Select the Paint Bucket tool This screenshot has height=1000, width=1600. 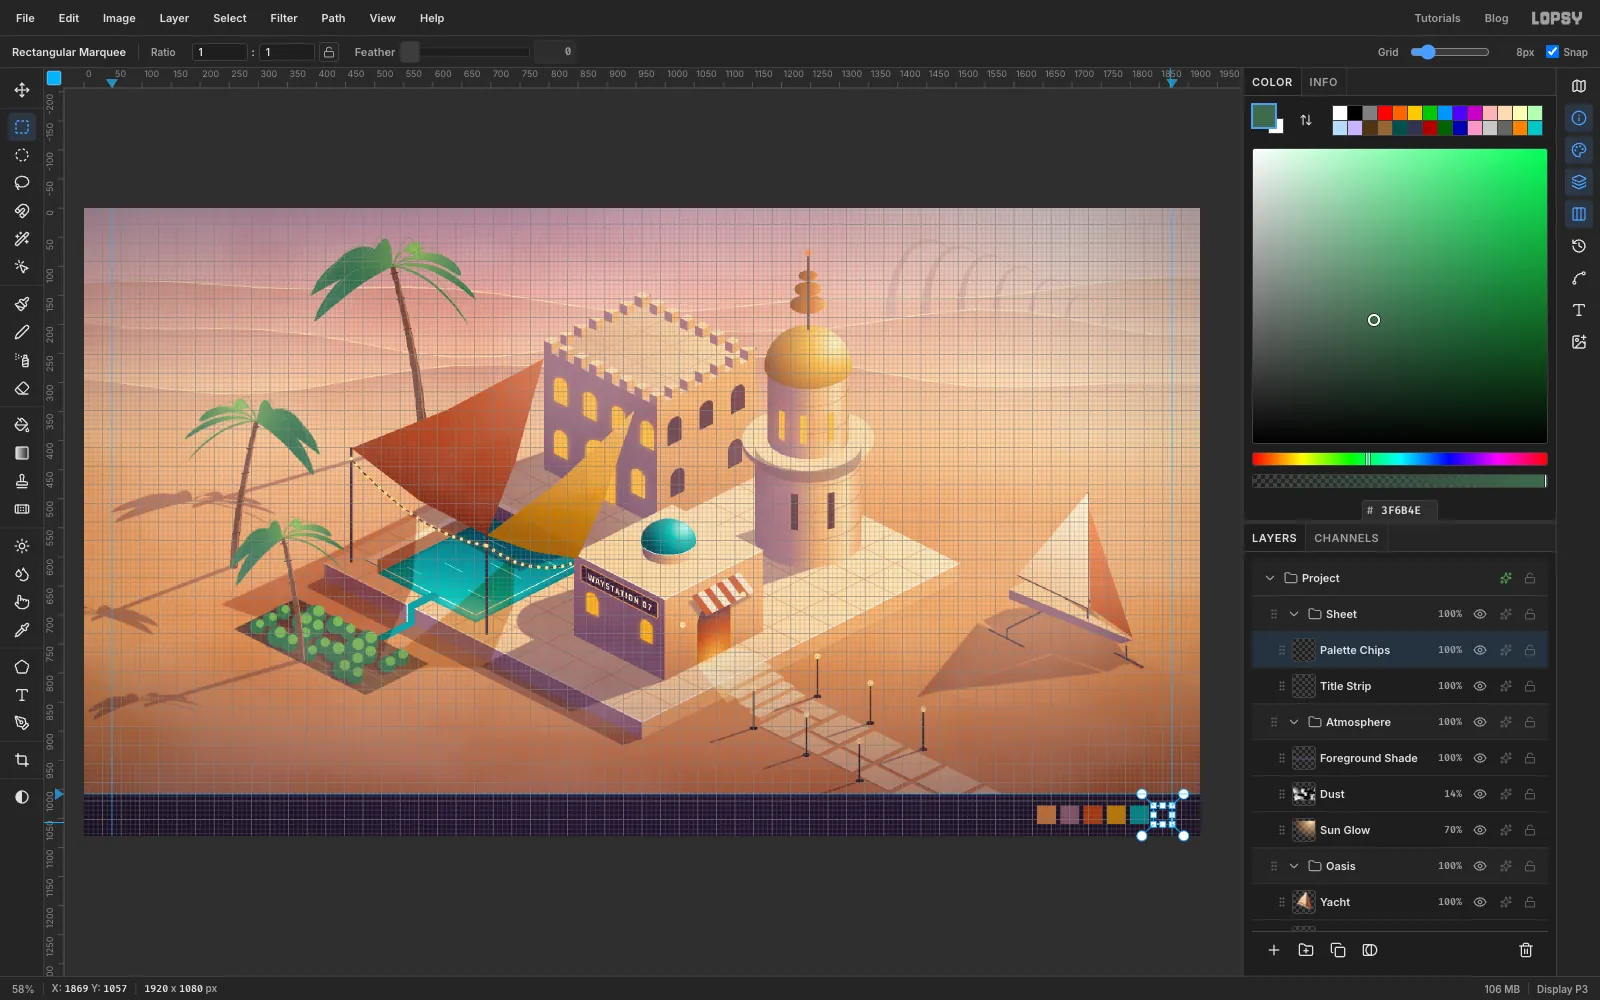(22, 425)
